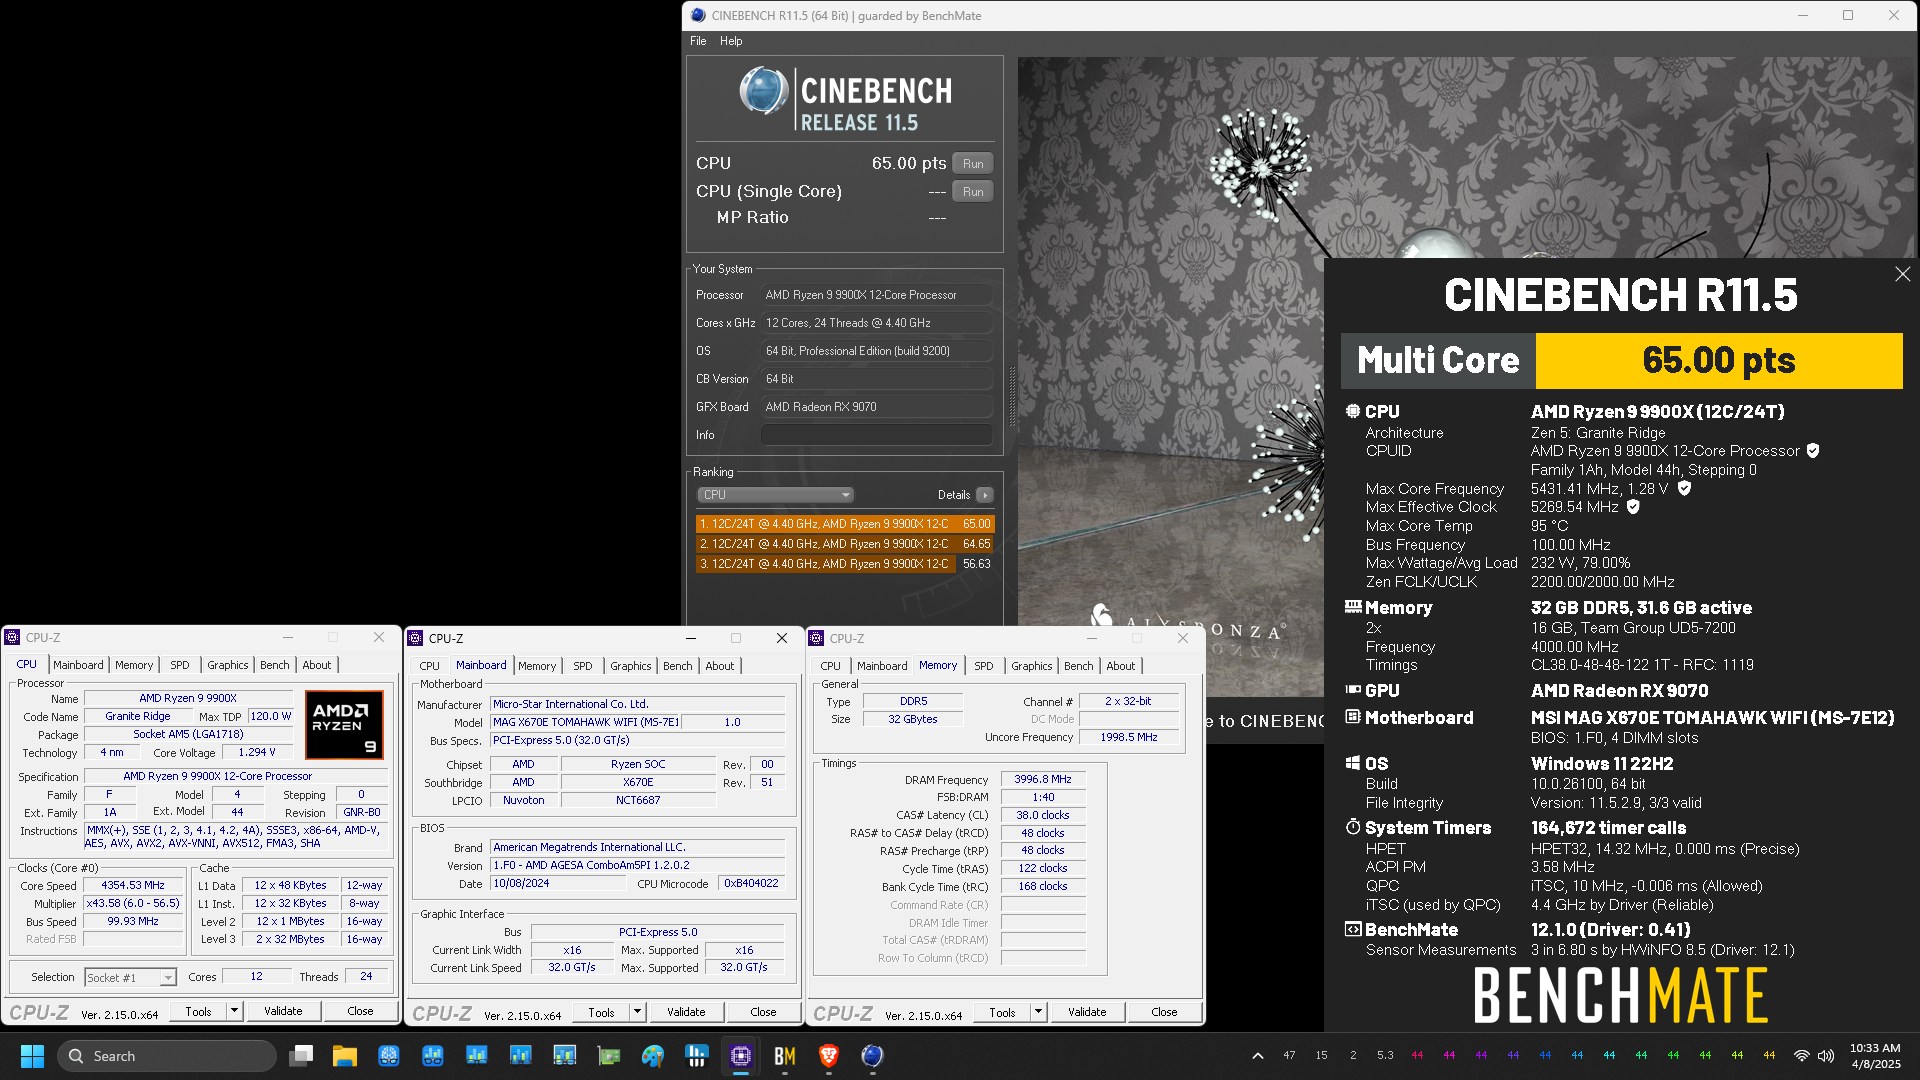Open File Explorer from the taskbar
The width and height of the screenshot is (1920, 1080).
[x=345, y=1056]
